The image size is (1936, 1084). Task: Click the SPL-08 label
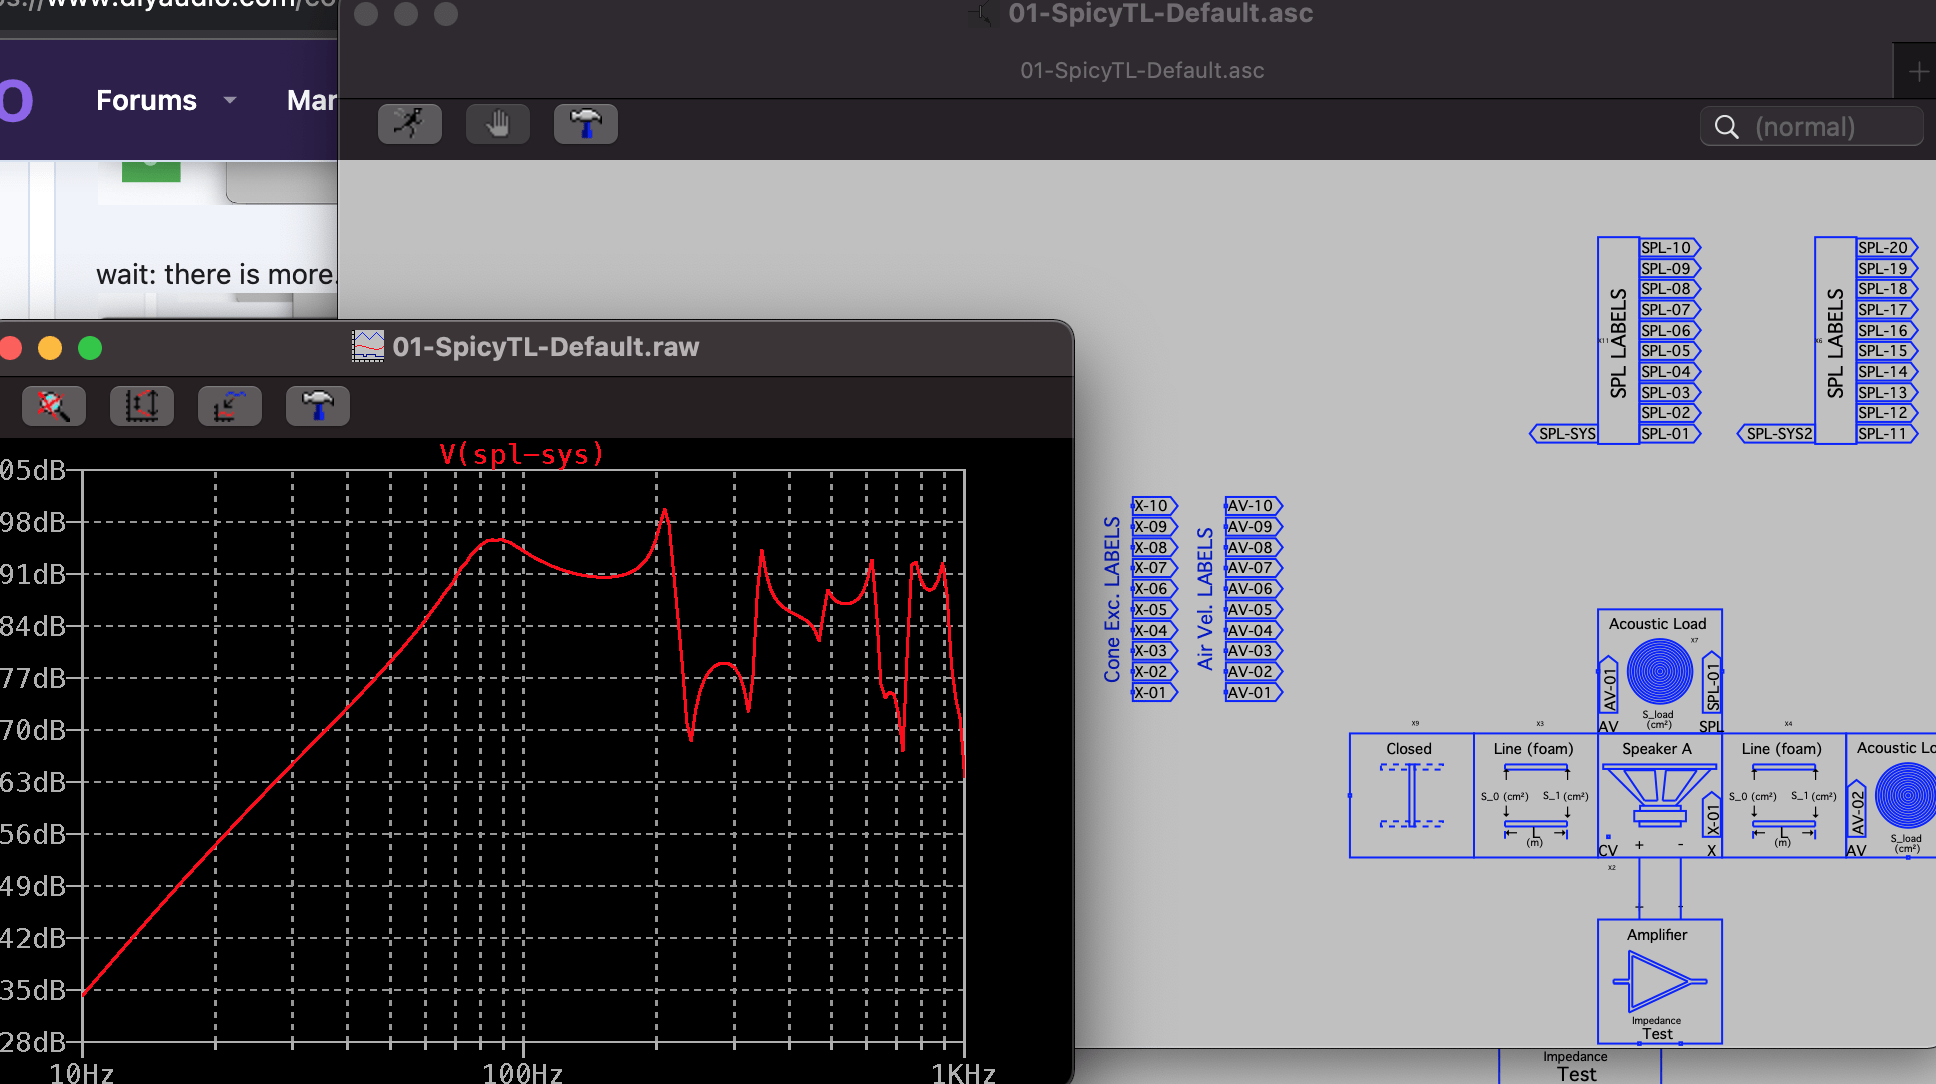point(1669,289)
